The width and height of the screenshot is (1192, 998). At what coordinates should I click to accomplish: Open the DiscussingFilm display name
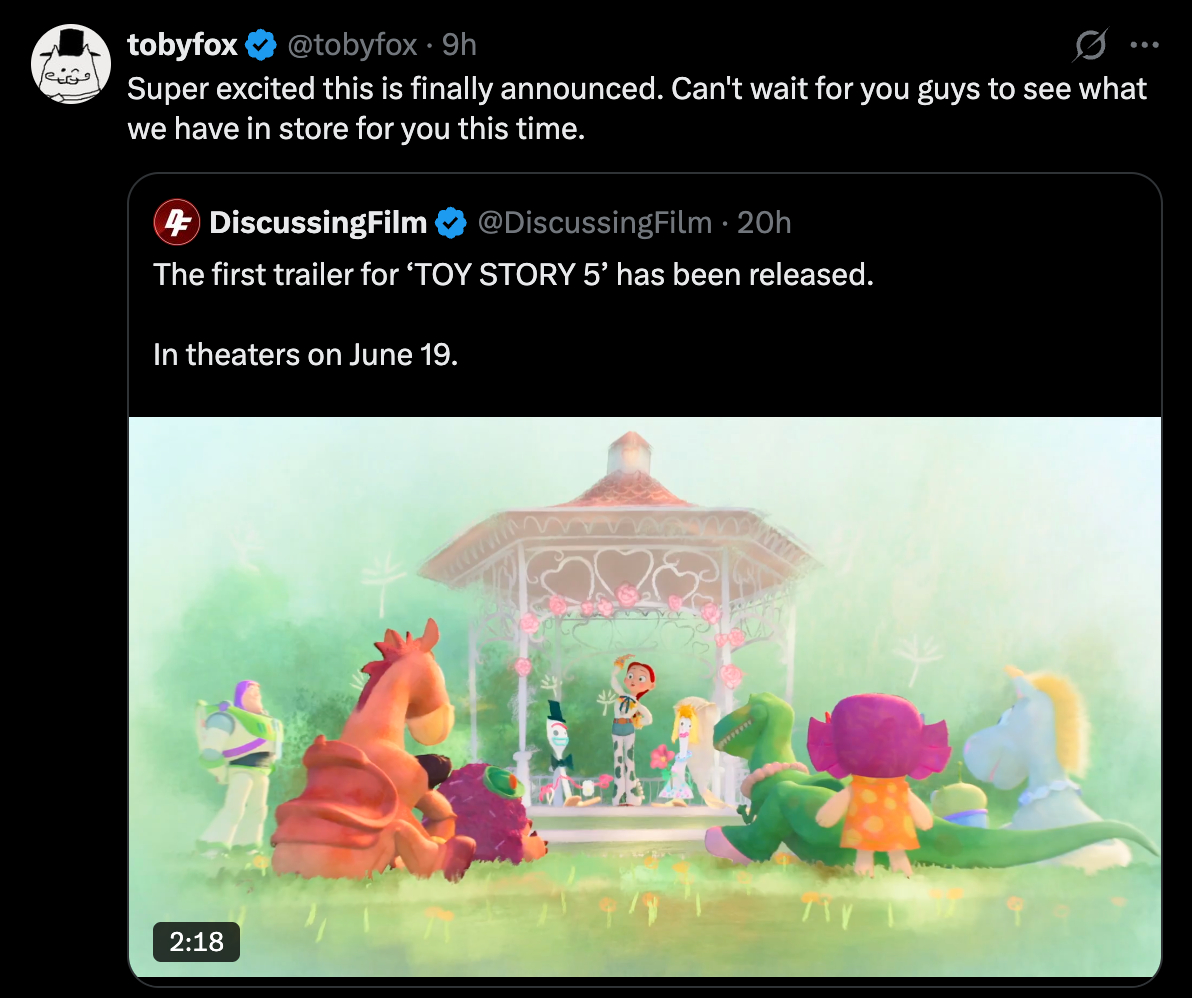pyautogui.click(x=318, y=222)
